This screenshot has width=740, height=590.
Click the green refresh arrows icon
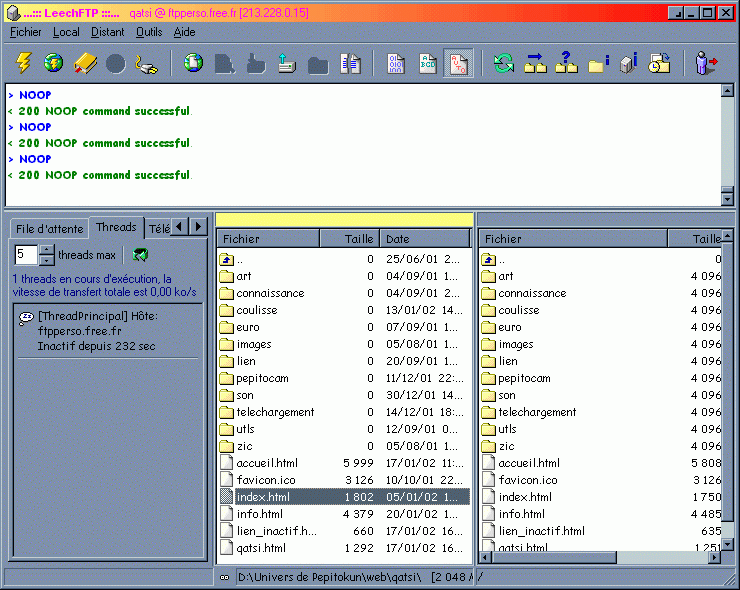tap(504, 63)
